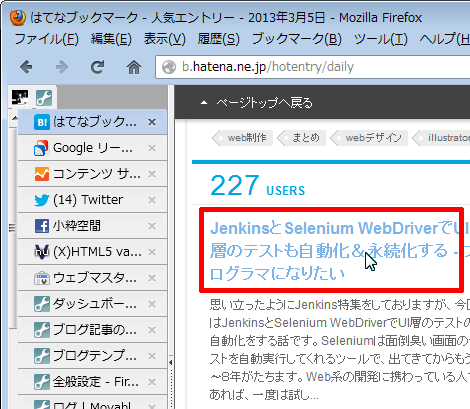Close the Google リー tab

point(152,148)
